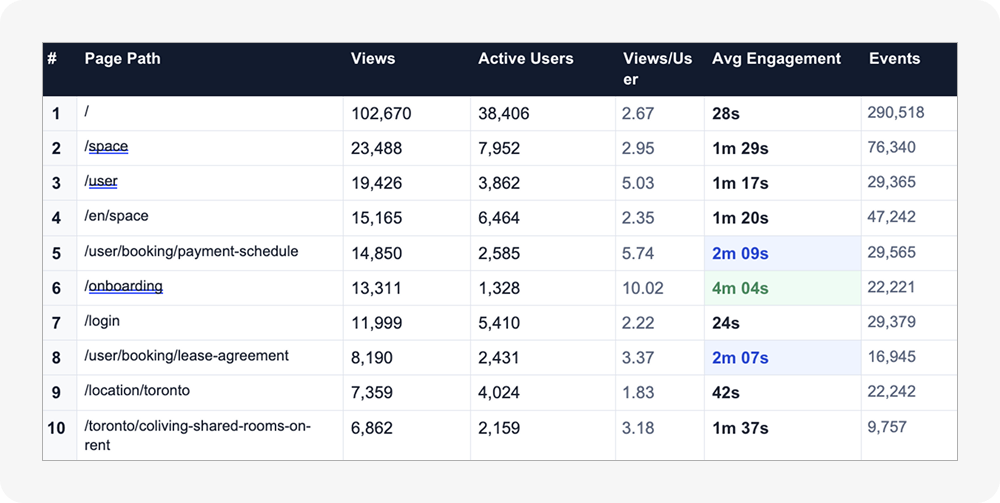Select the /login page path cell
Image resolution: width=1000 pixels, height=503 pixels.
pyautogui.click(x=103, y=321)
